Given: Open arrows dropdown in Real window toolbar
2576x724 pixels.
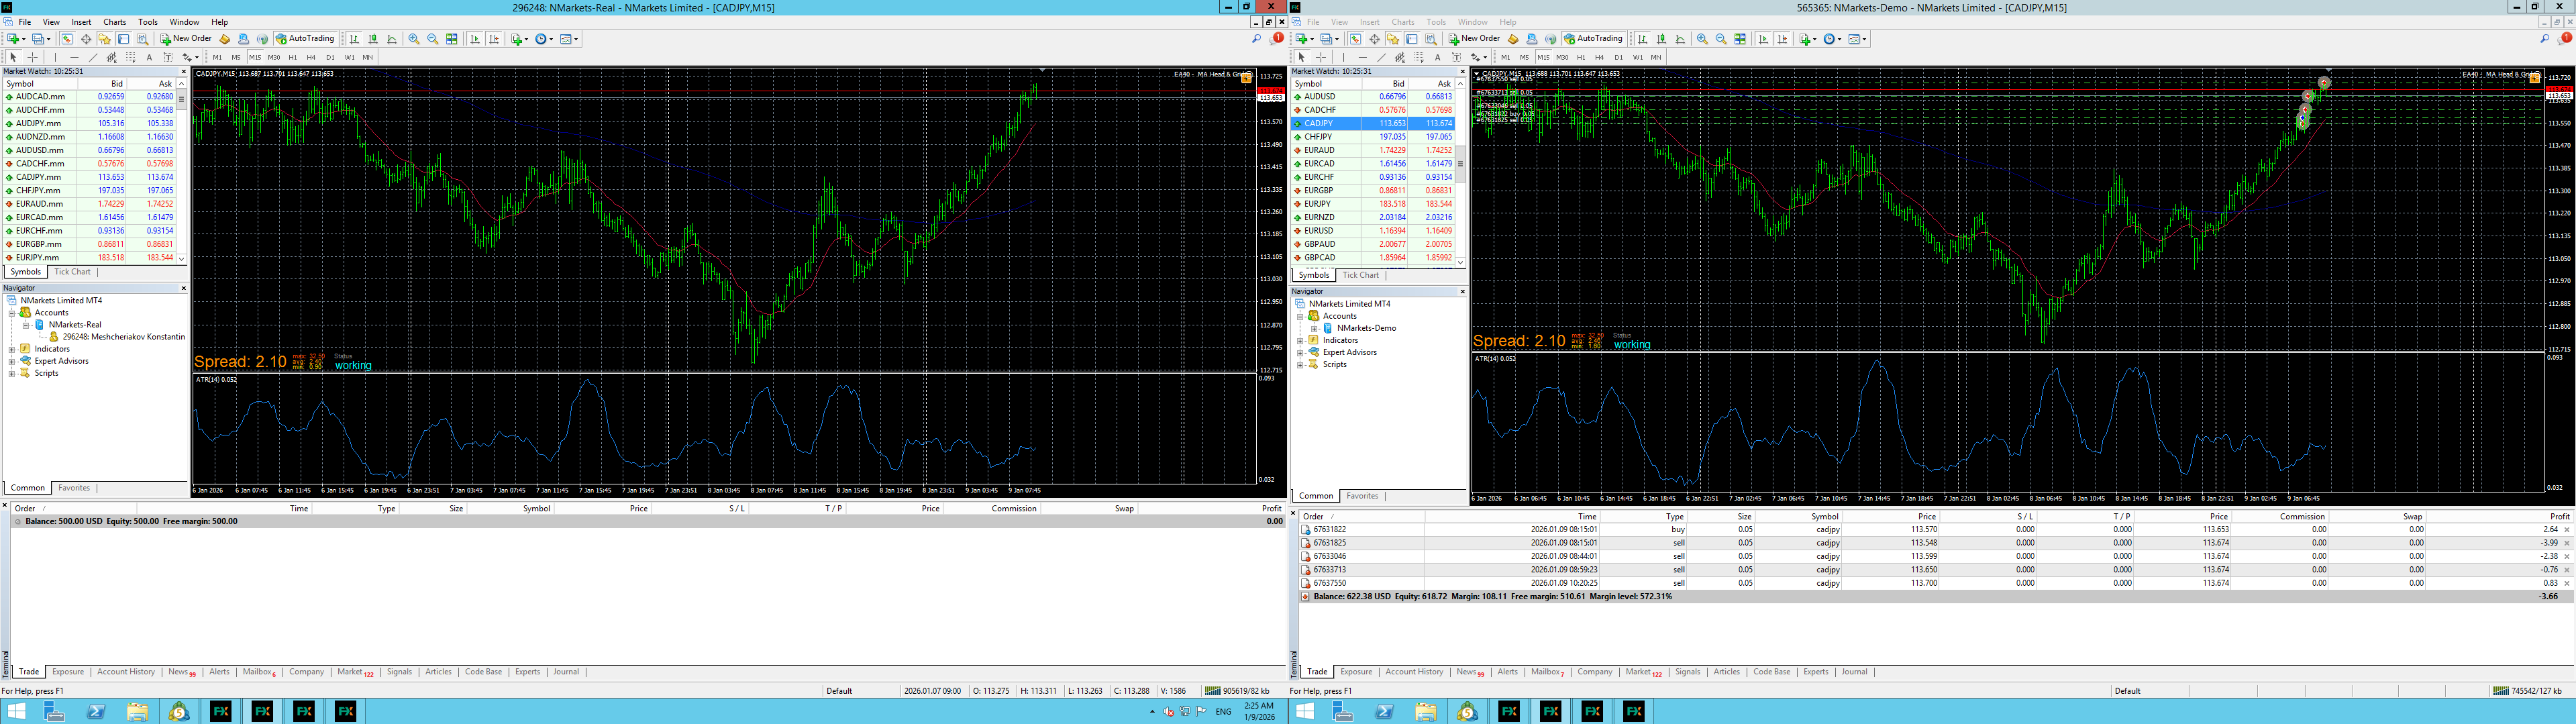Looking at the screenshot, I should [x=190, y=57].
